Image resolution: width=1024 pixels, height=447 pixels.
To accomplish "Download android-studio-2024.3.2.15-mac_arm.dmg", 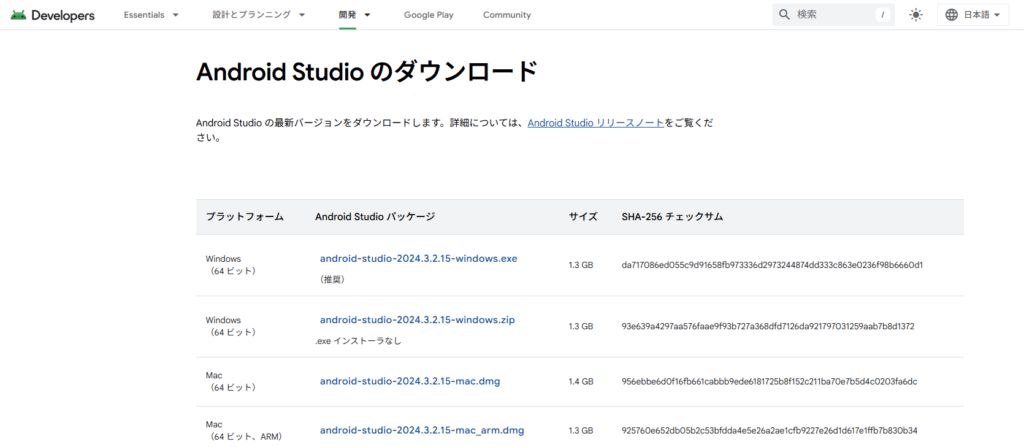I will pos(422,430).
